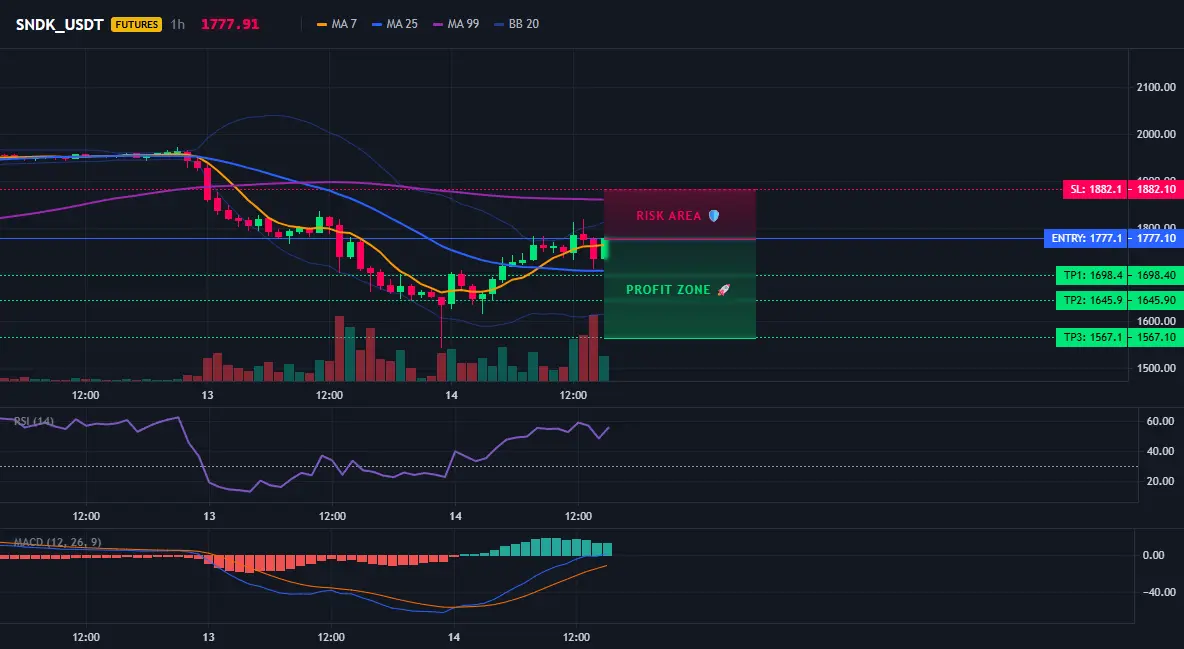
Task: Click the latest glowing green candle
Action: coord(604,249)
